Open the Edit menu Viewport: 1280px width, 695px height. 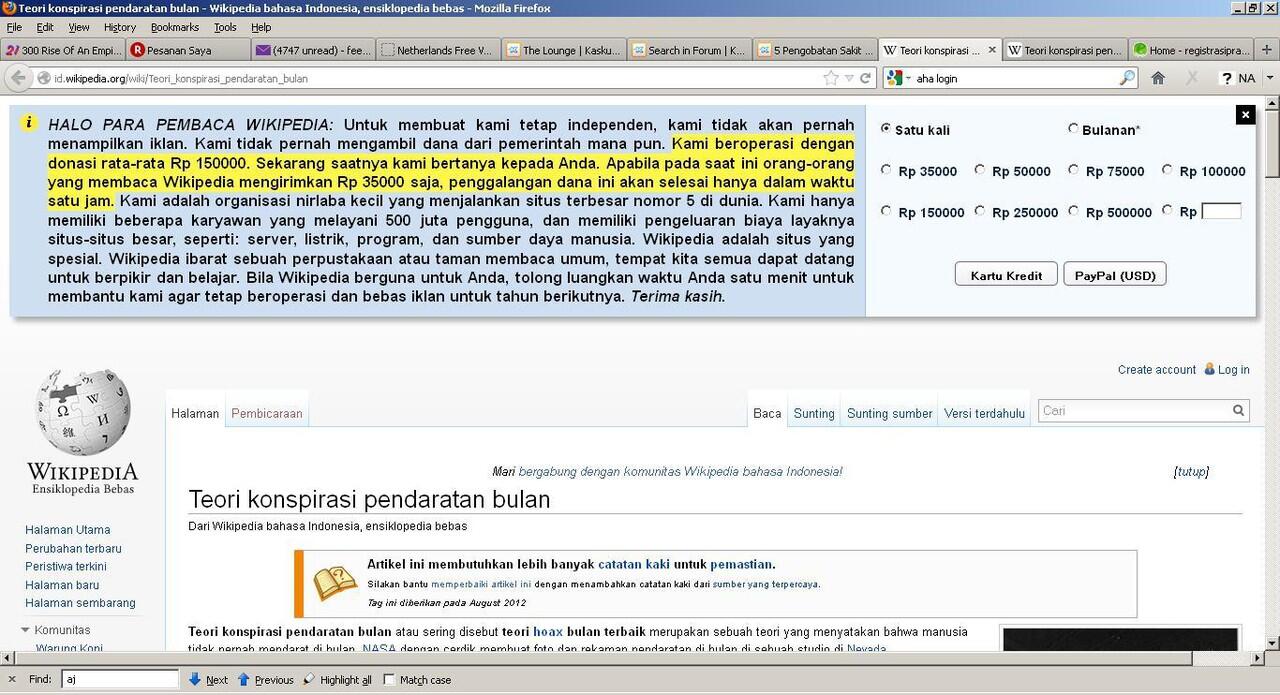(x=45, y=27)
